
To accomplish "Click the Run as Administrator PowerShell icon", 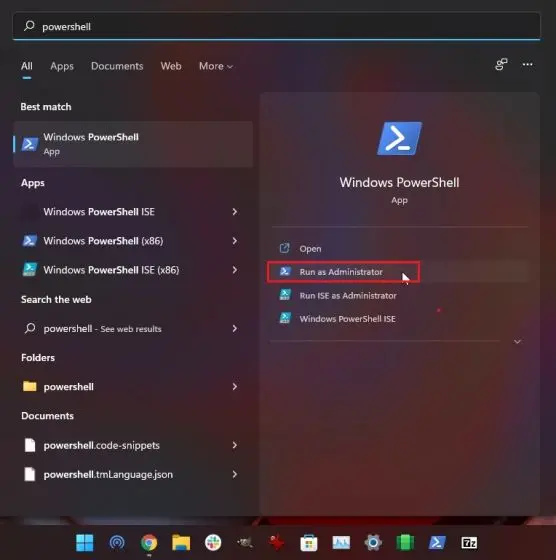I will point(285,271).
